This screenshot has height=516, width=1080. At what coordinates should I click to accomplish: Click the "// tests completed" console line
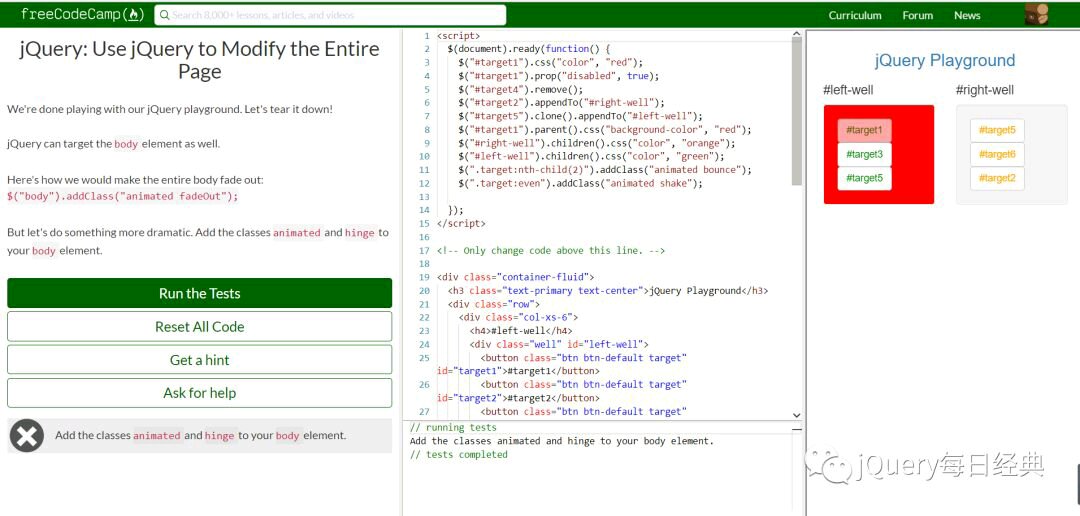[x=459, y=455]
